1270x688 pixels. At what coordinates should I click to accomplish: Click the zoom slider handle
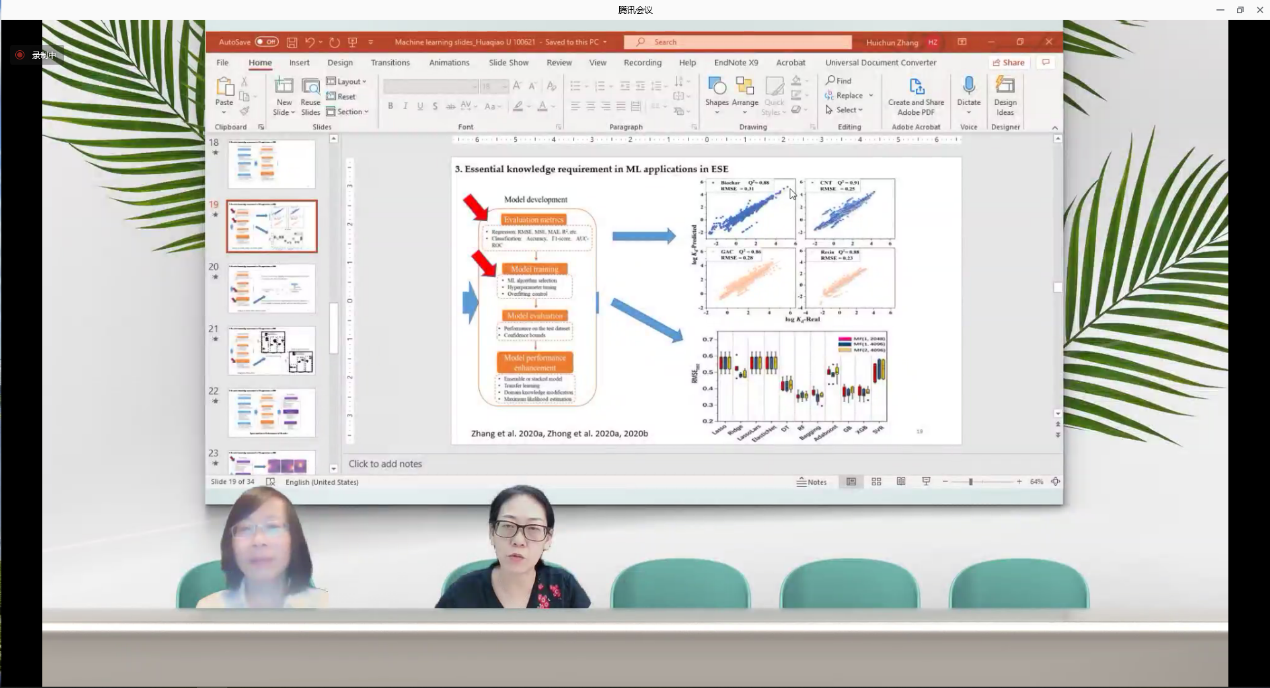[970, 482]
